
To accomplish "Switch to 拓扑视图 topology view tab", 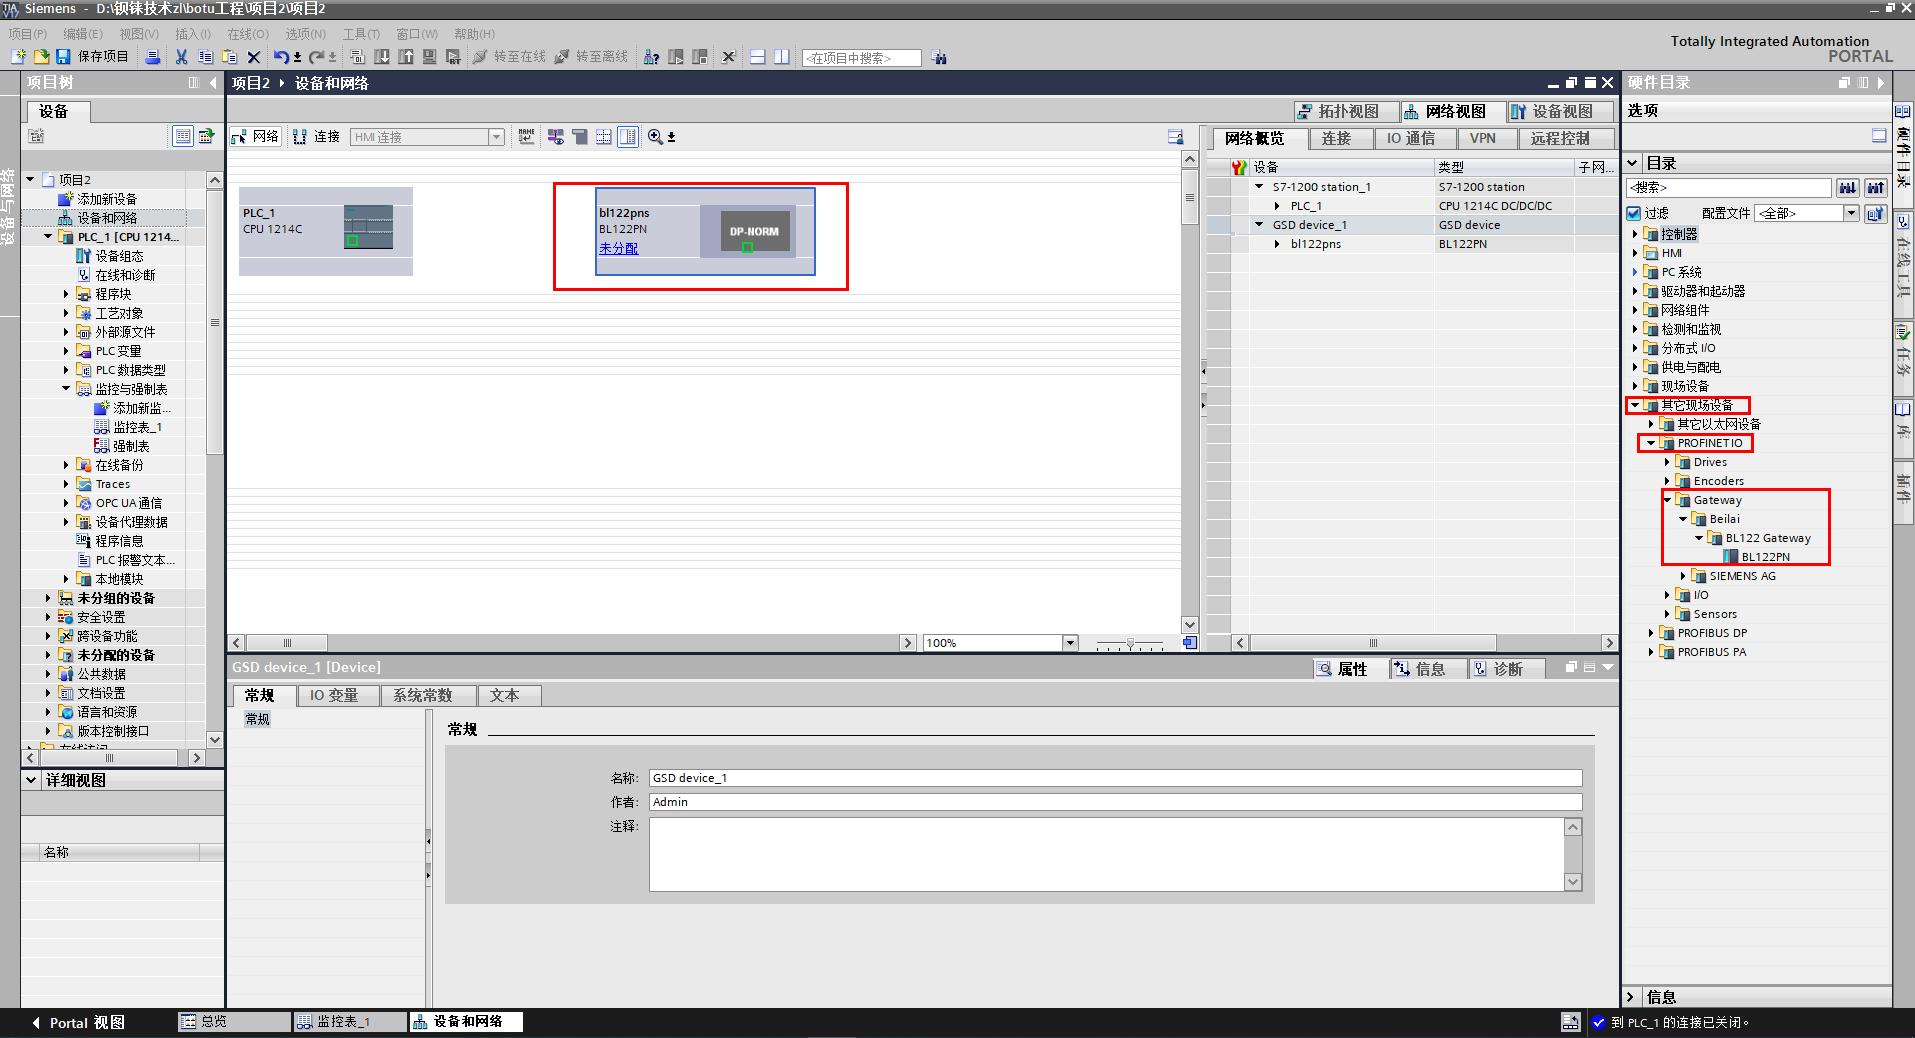I will (x=1346, y=111).
